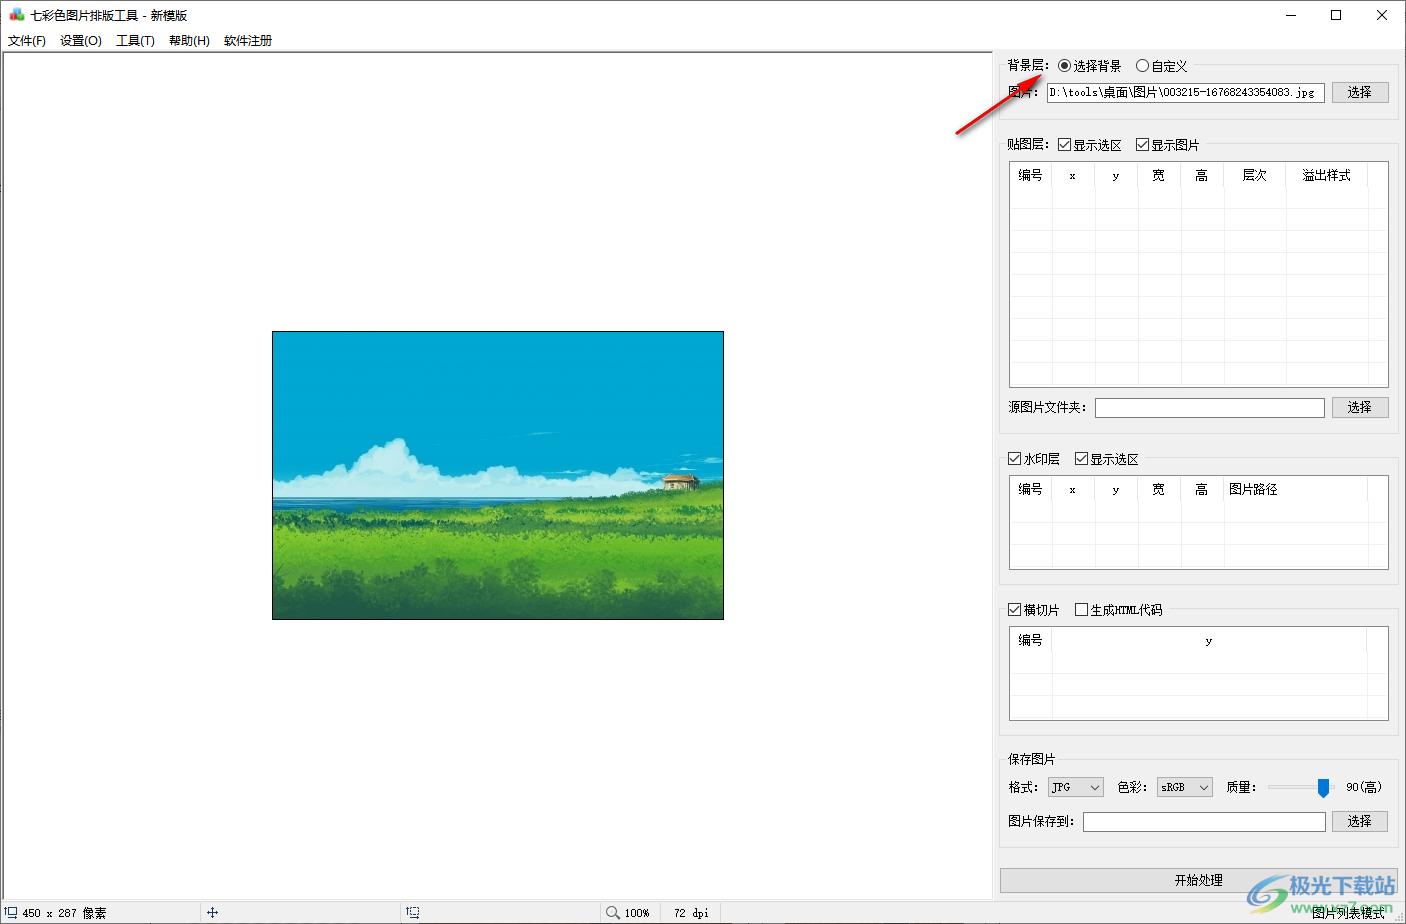1406x924 pixels.
Task: Enable the 生成HTML代码 checkbox
Action: pos(1082,610)
